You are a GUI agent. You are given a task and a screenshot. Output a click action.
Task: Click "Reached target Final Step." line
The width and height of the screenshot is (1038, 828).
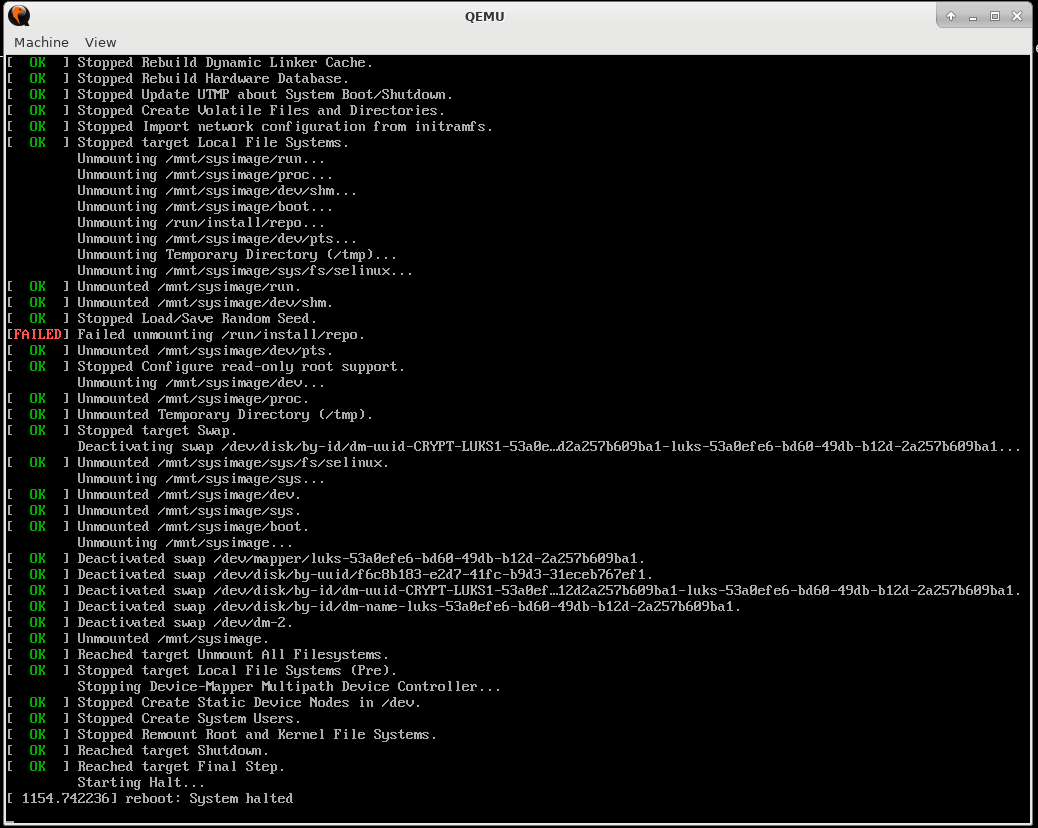click(x=181, y=766)
